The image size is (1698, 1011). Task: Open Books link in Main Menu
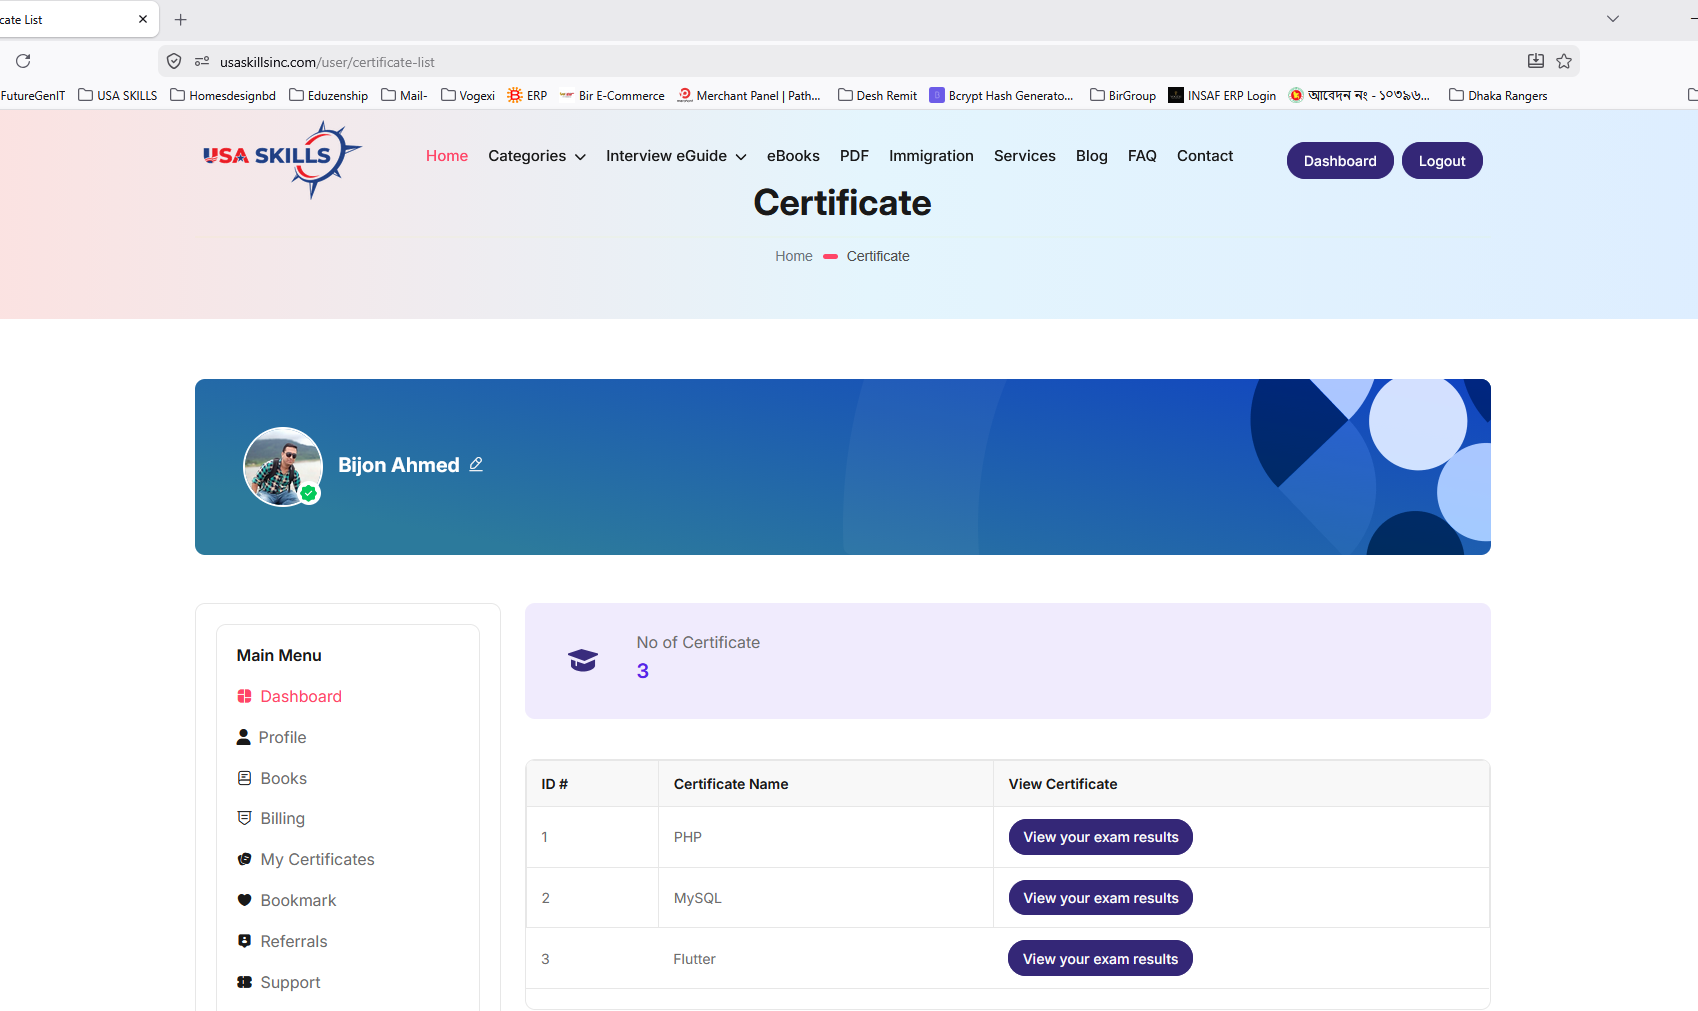284,778
